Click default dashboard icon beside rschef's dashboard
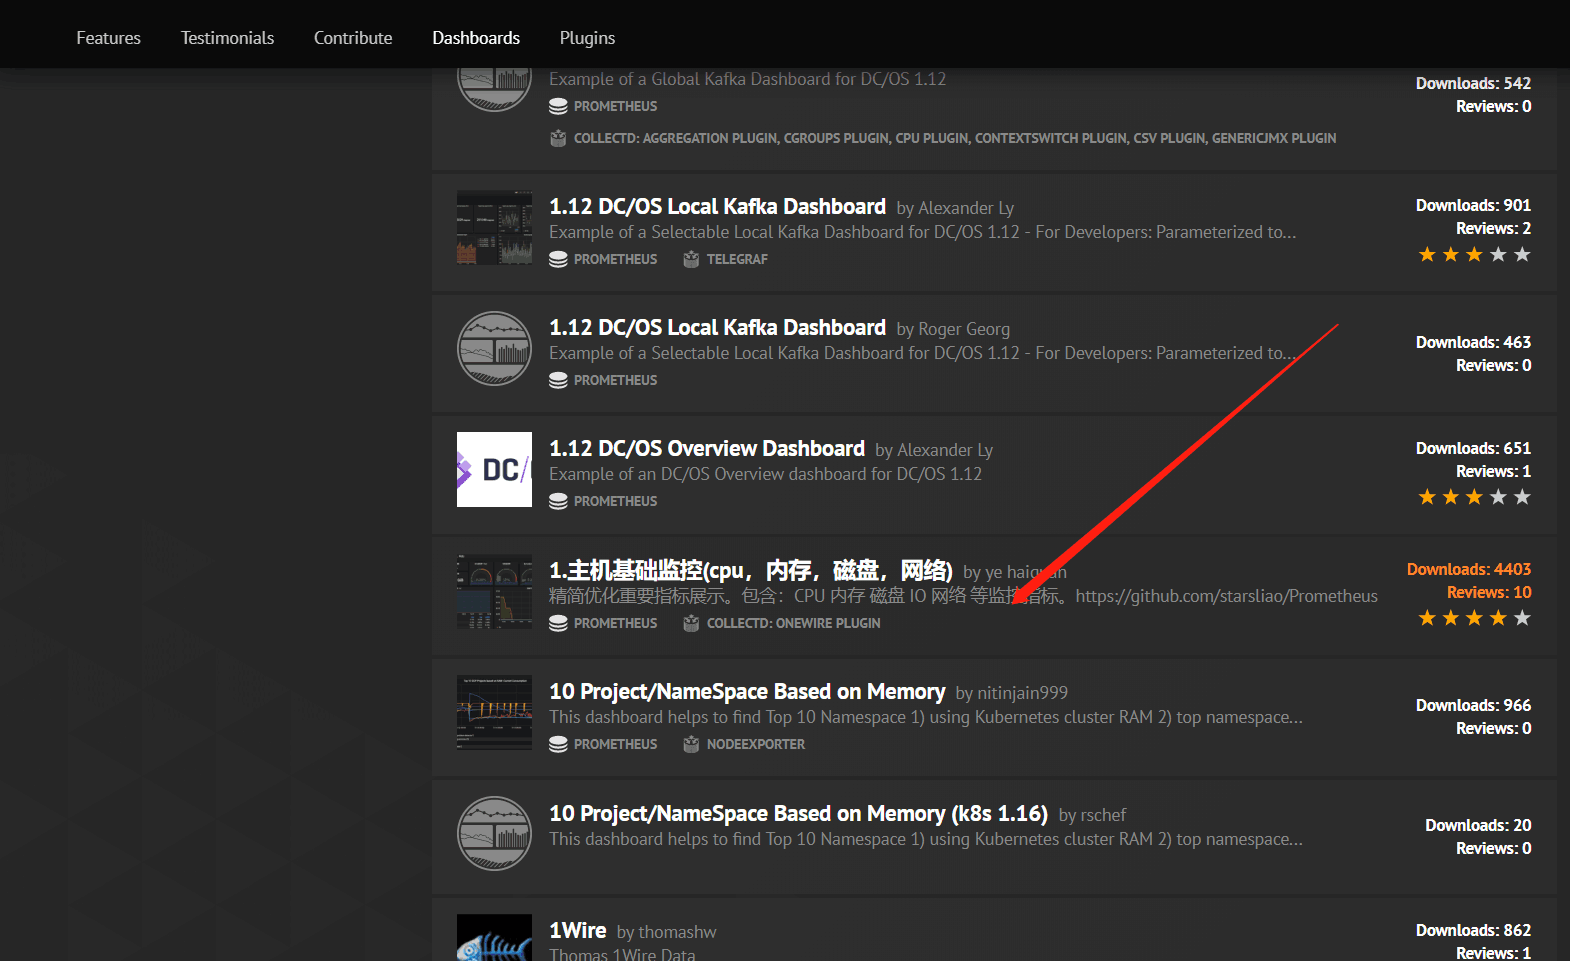 [494, 834]
